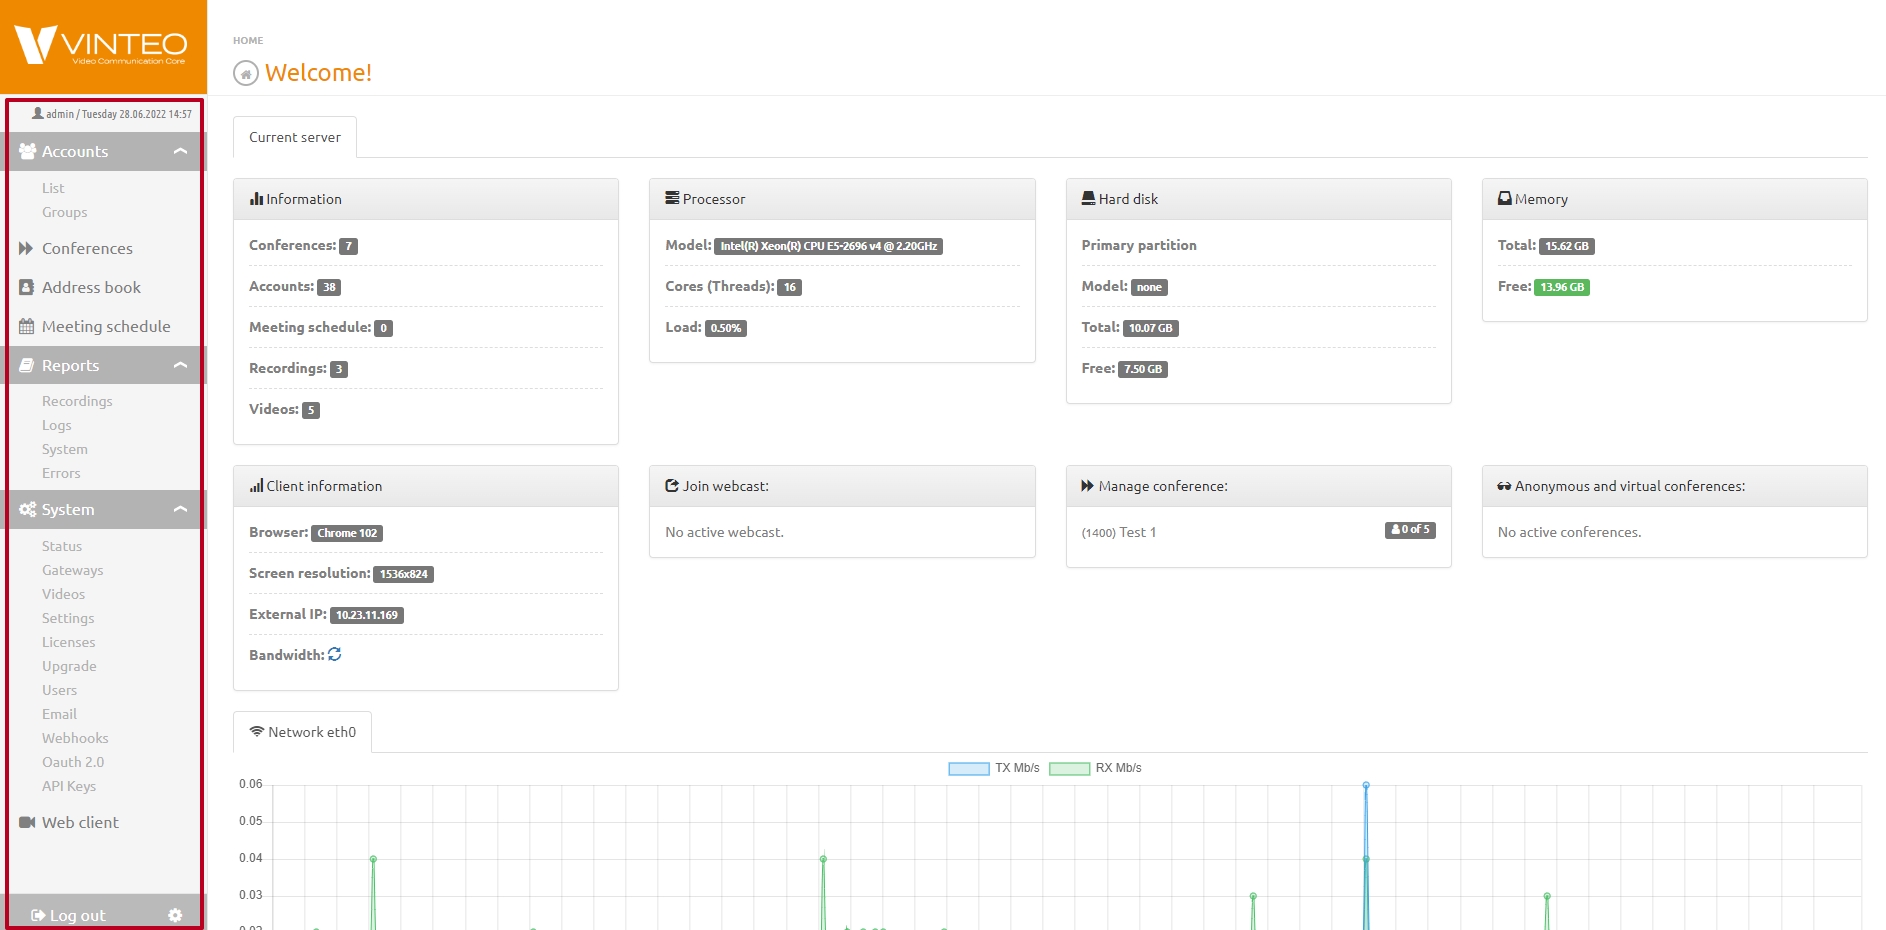
Task: Select the Network eth0 tab
Action: pos(302,732)
